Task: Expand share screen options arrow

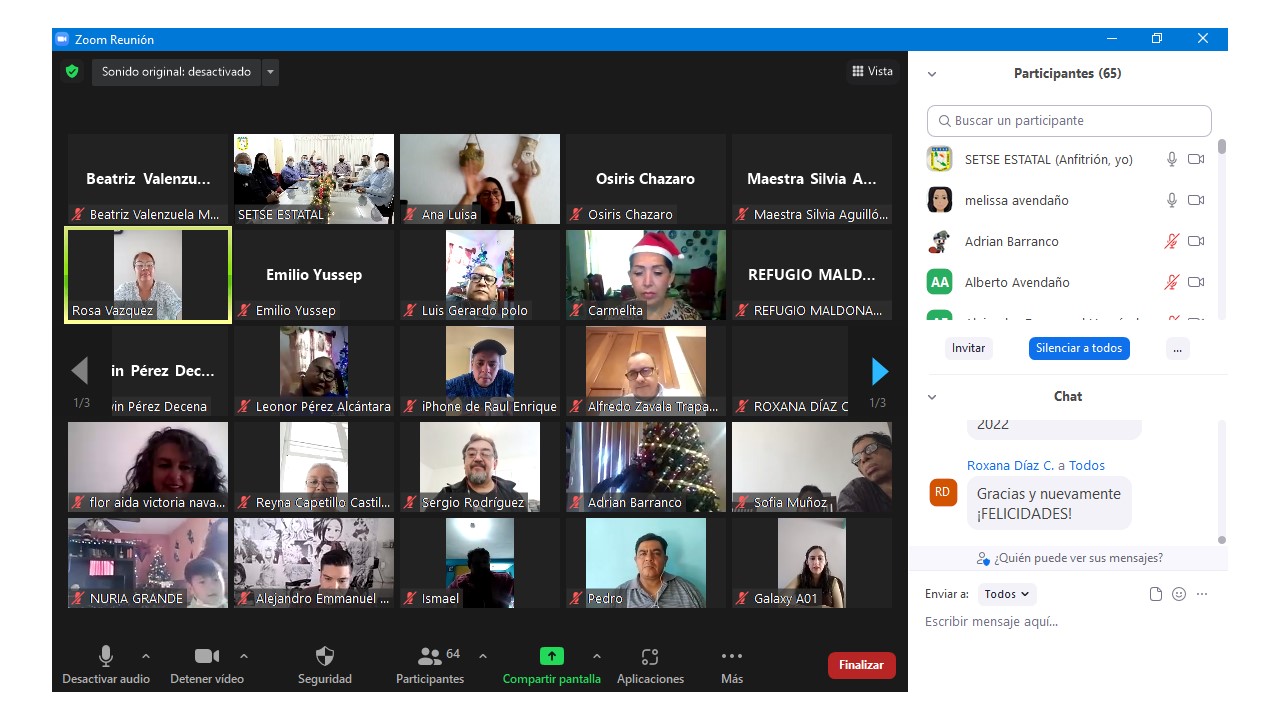Action: 597,656
